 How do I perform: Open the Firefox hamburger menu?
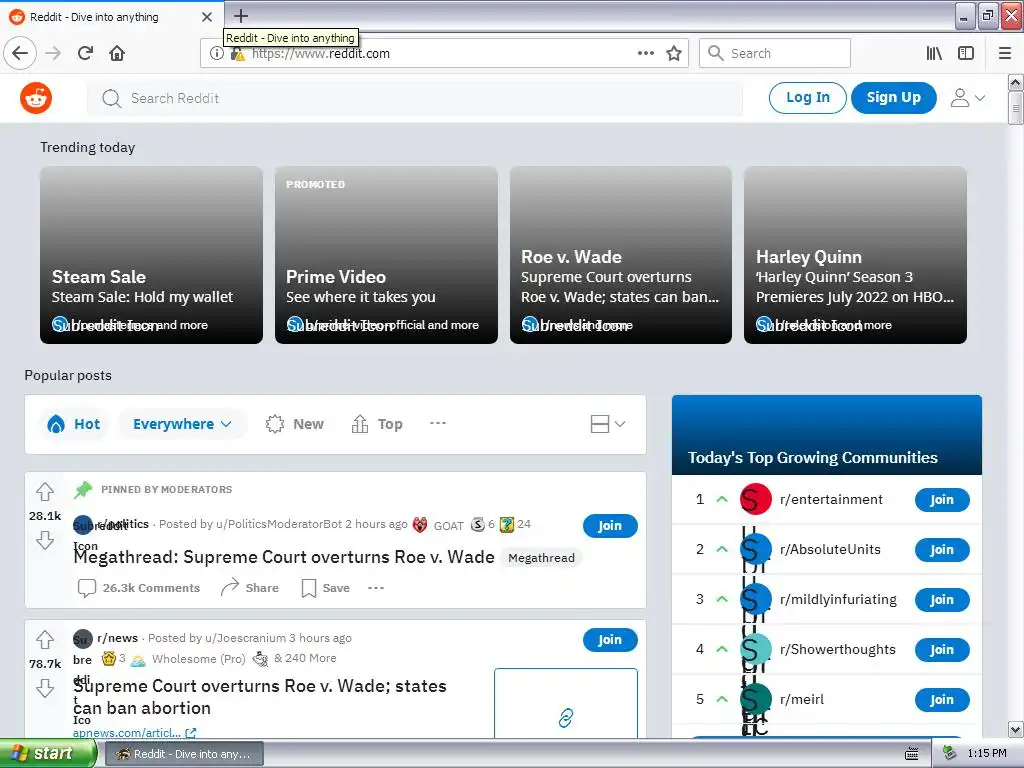click(x=1004, y=53)
